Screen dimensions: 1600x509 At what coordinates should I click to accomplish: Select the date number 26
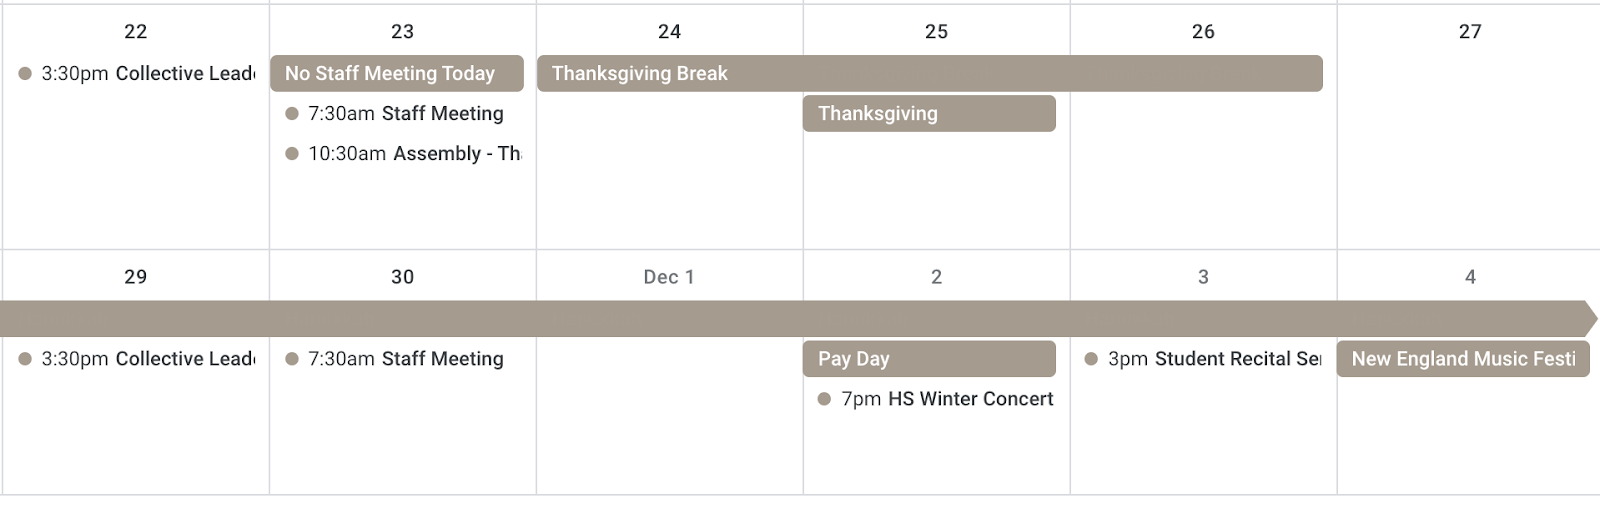(x=1203, y=31)
